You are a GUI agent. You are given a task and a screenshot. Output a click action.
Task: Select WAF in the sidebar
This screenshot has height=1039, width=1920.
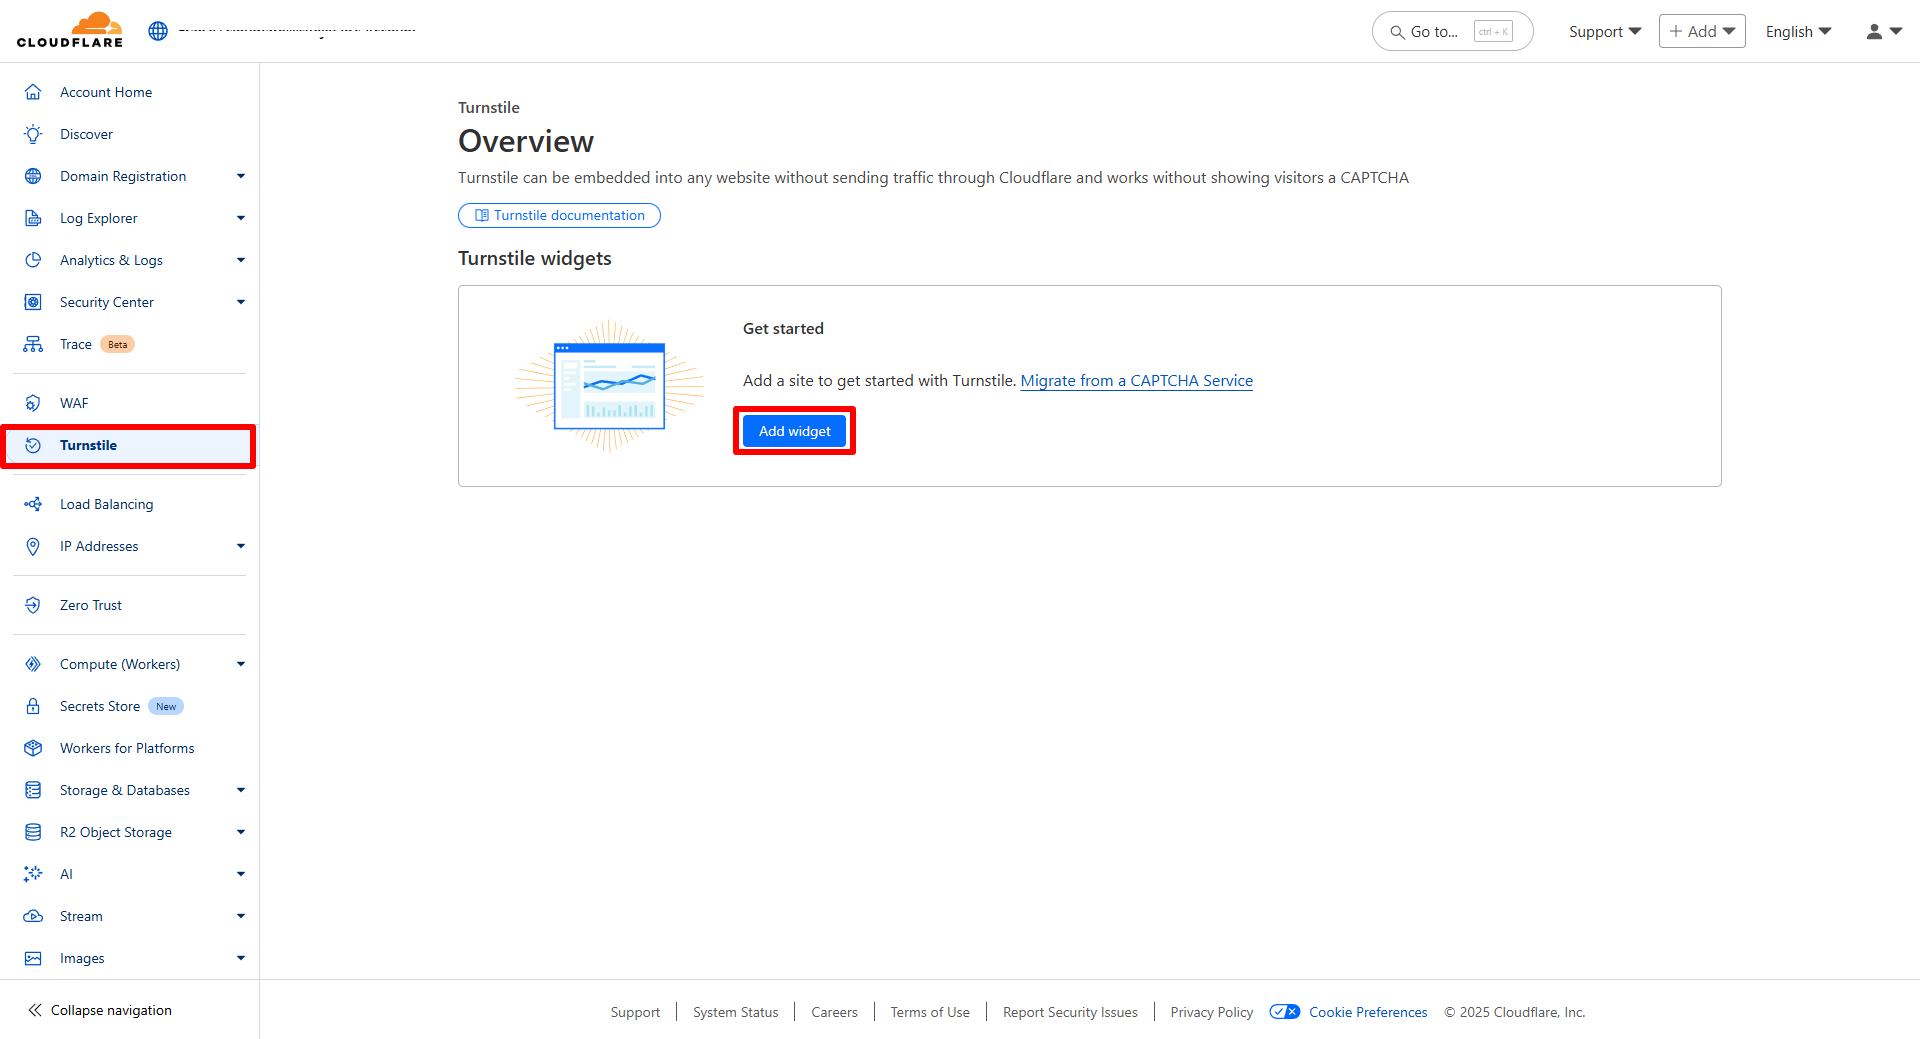click(74, 403)
